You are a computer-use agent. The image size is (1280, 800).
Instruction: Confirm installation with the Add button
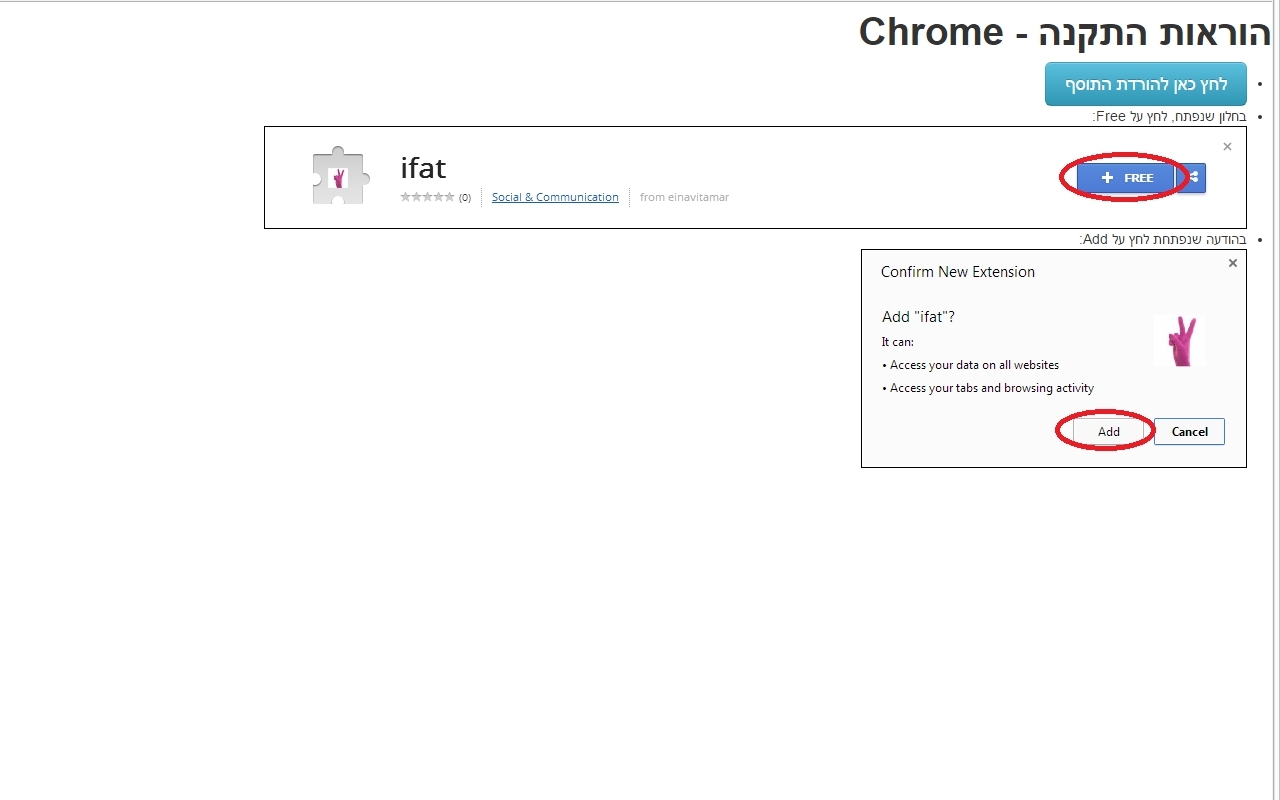click(x=1107, y=431)
